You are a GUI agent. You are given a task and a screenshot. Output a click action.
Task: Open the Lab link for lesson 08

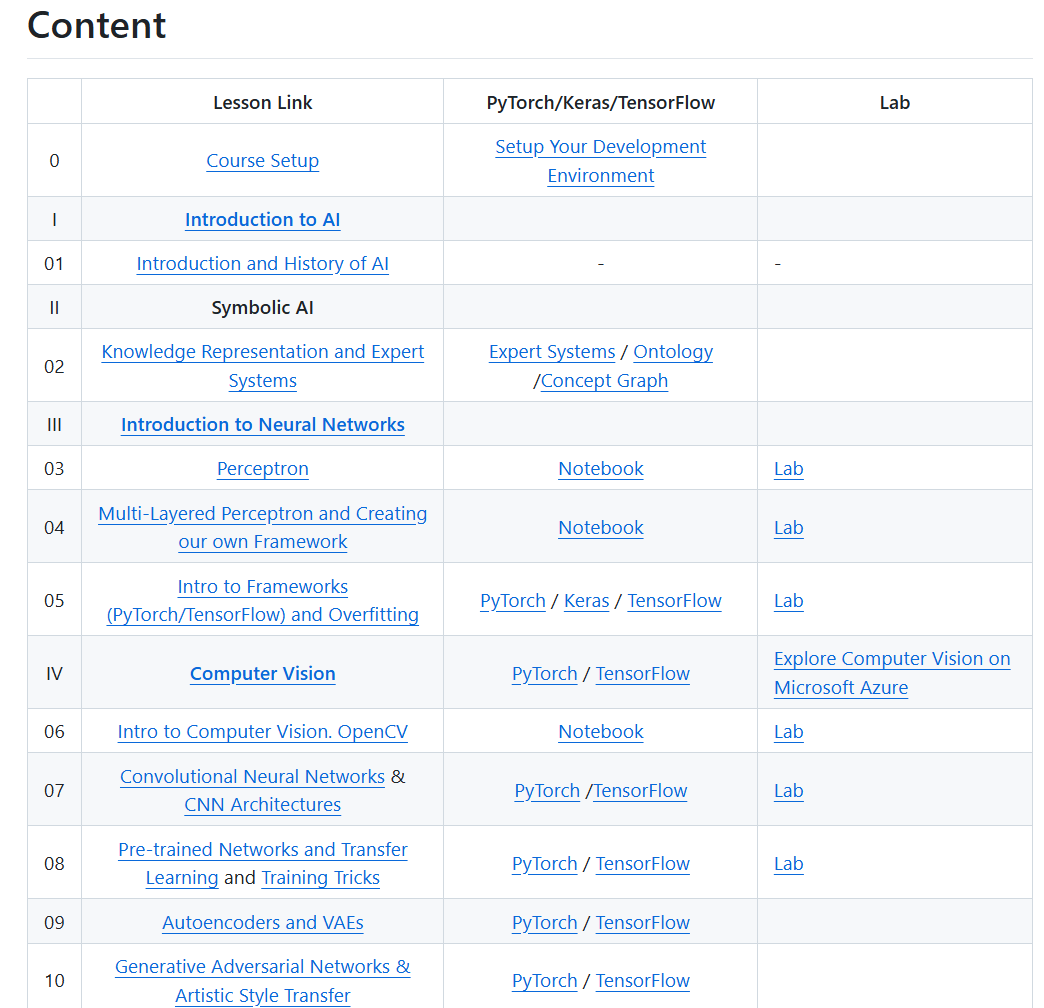tap(788, 864)
